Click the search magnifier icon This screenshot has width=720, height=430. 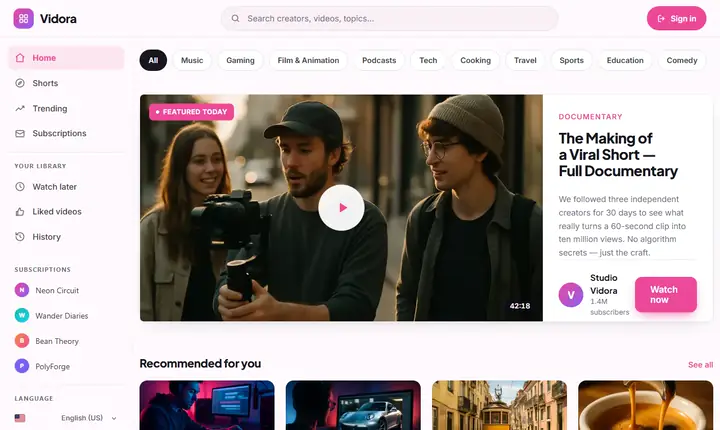point(235,18)
